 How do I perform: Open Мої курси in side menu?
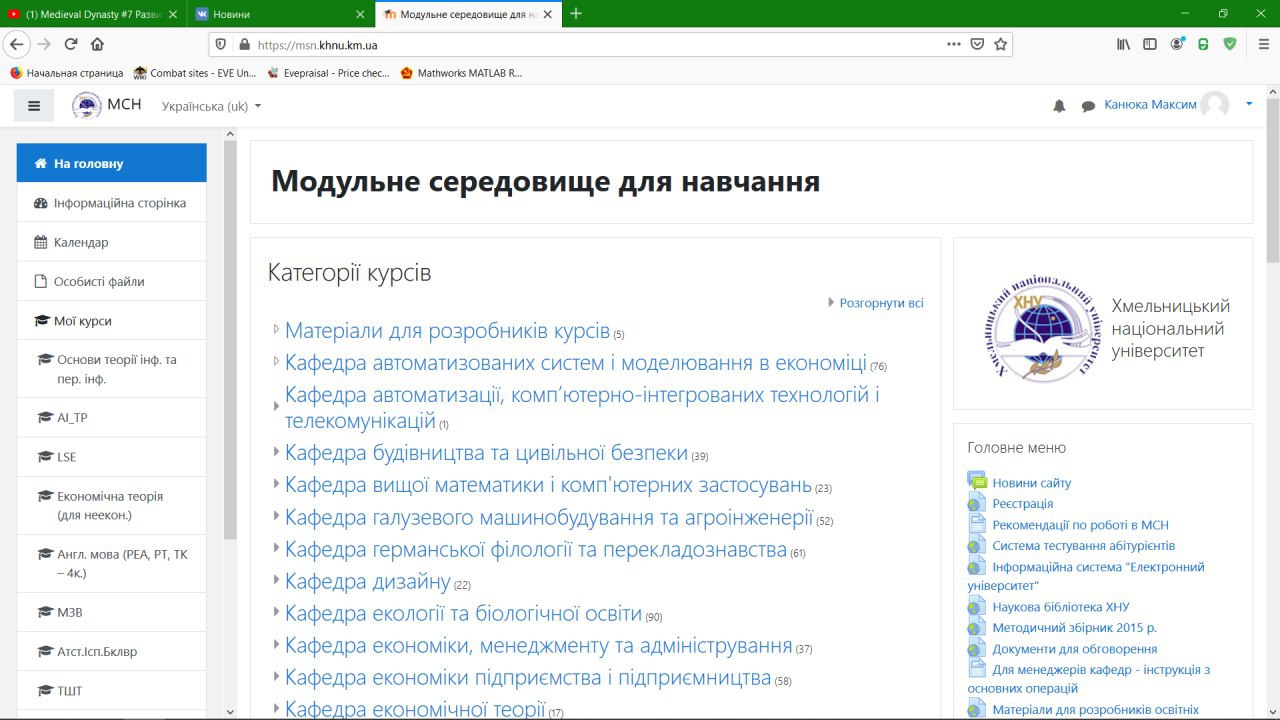[111, 321]
